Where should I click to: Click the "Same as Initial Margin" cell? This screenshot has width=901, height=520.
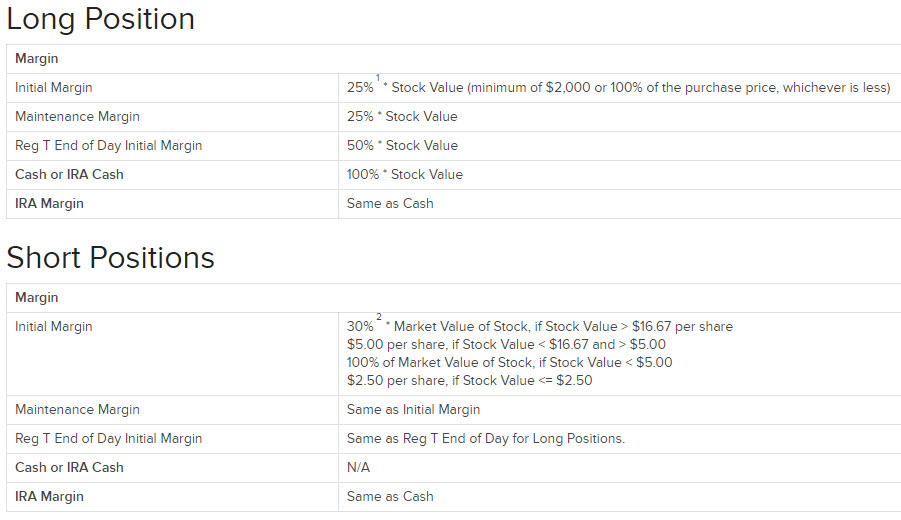[x=413, y=410]
